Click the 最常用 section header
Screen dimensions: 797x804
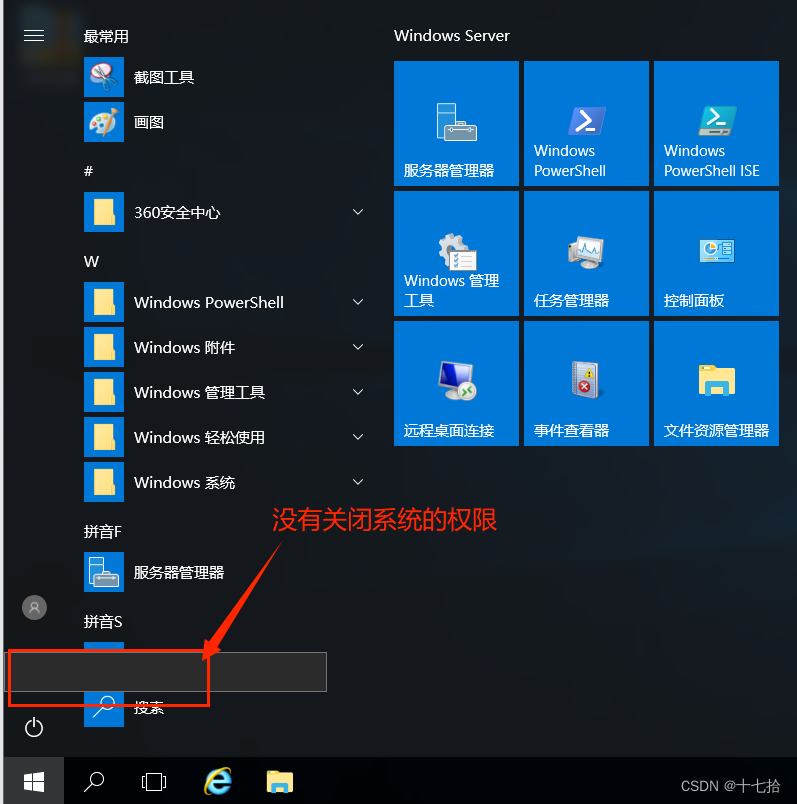pos(106,36)
